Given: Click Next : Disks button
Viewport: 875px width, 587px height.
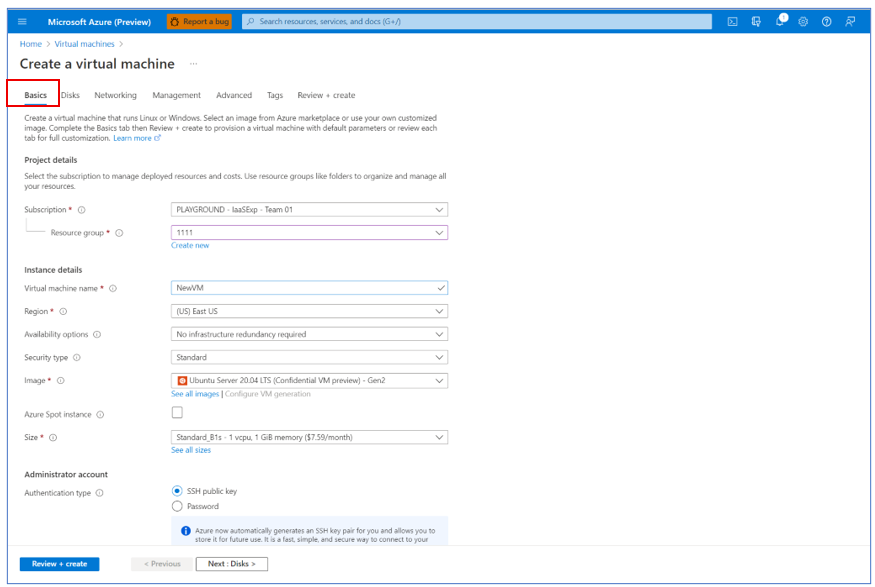Looking at the screenshot, I should coord(232,564).
